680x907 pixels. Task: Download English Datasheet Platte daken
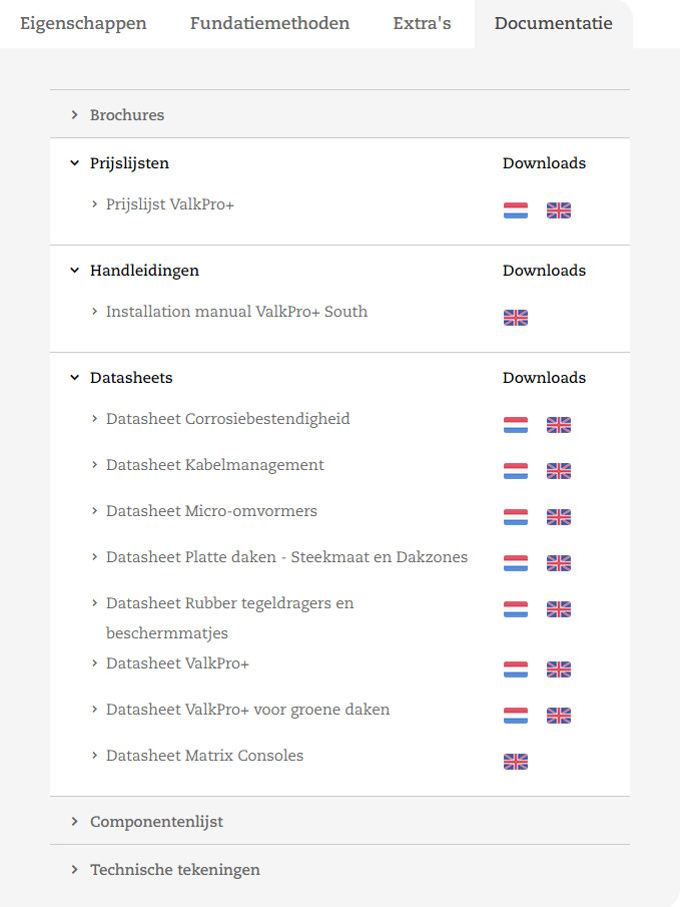coord(559,563)
